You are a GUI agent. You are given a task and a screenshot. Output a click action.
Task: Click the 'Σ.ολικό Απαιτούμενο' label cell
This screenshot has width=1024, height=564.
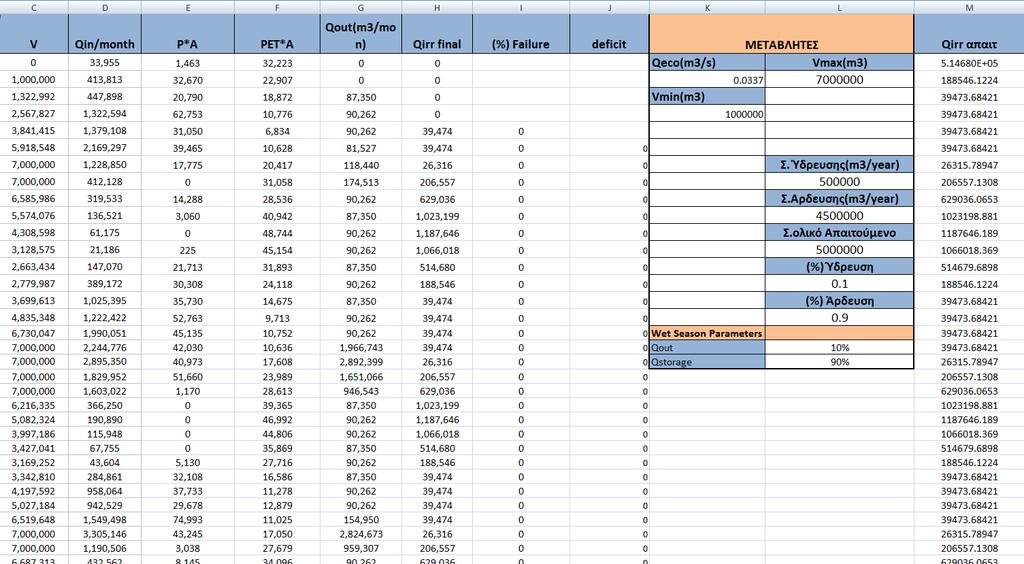tap(839, 232)
